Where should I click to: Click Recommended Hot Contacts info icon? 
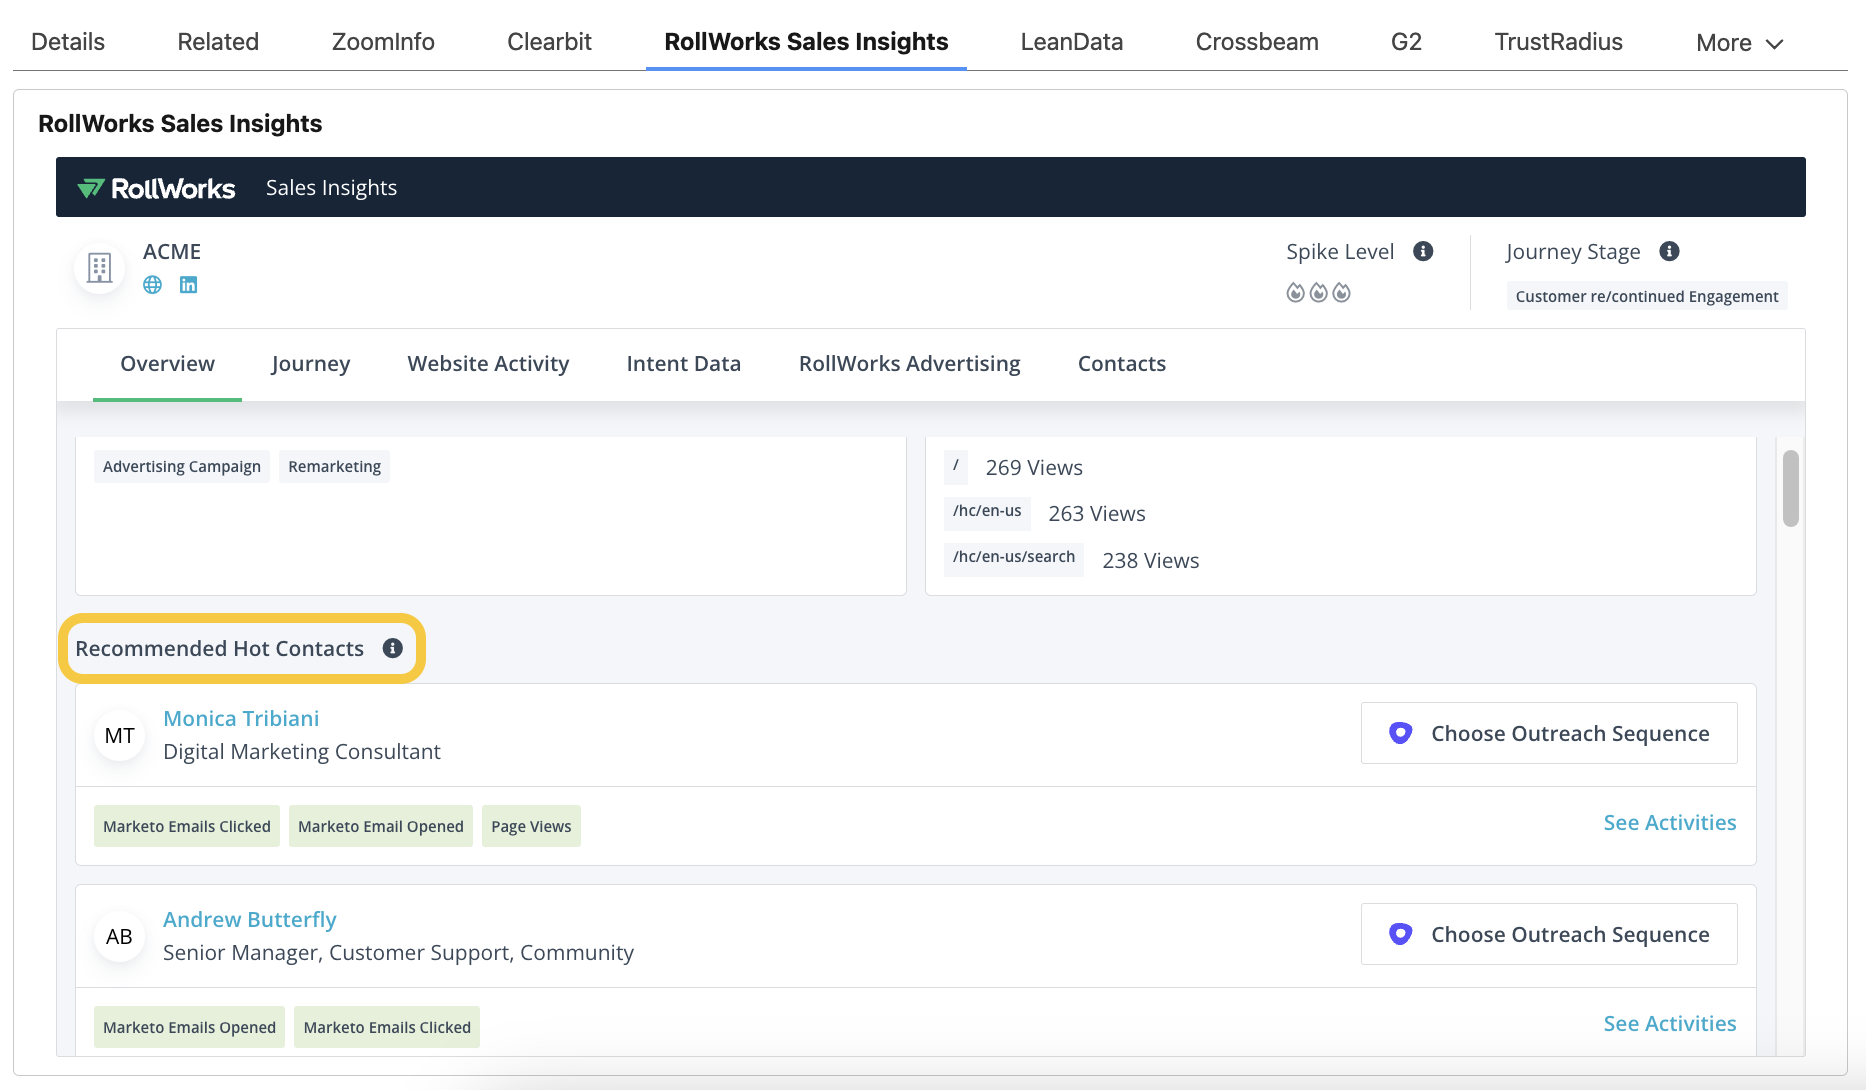(393, 649)
